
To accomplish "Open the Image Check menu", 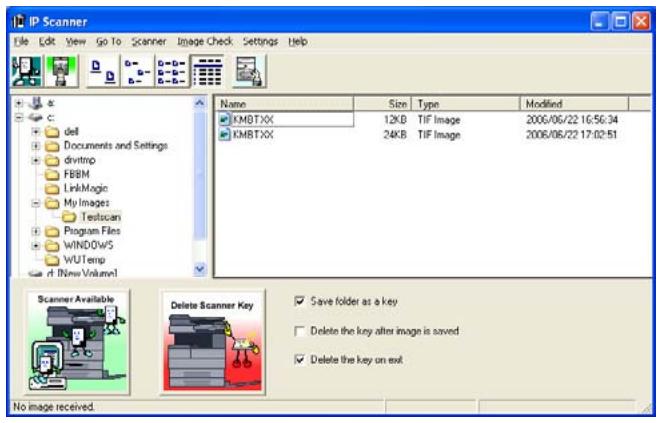I will pyautogui.click(x=204, y=41).
